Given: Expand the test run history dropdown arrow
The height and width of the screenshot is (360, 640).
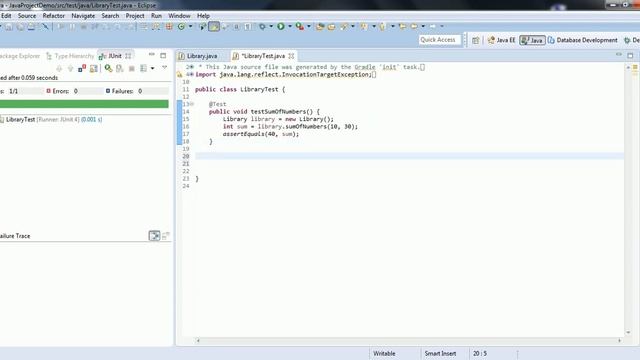Looking at the screenshot, I should coord(152,68).
